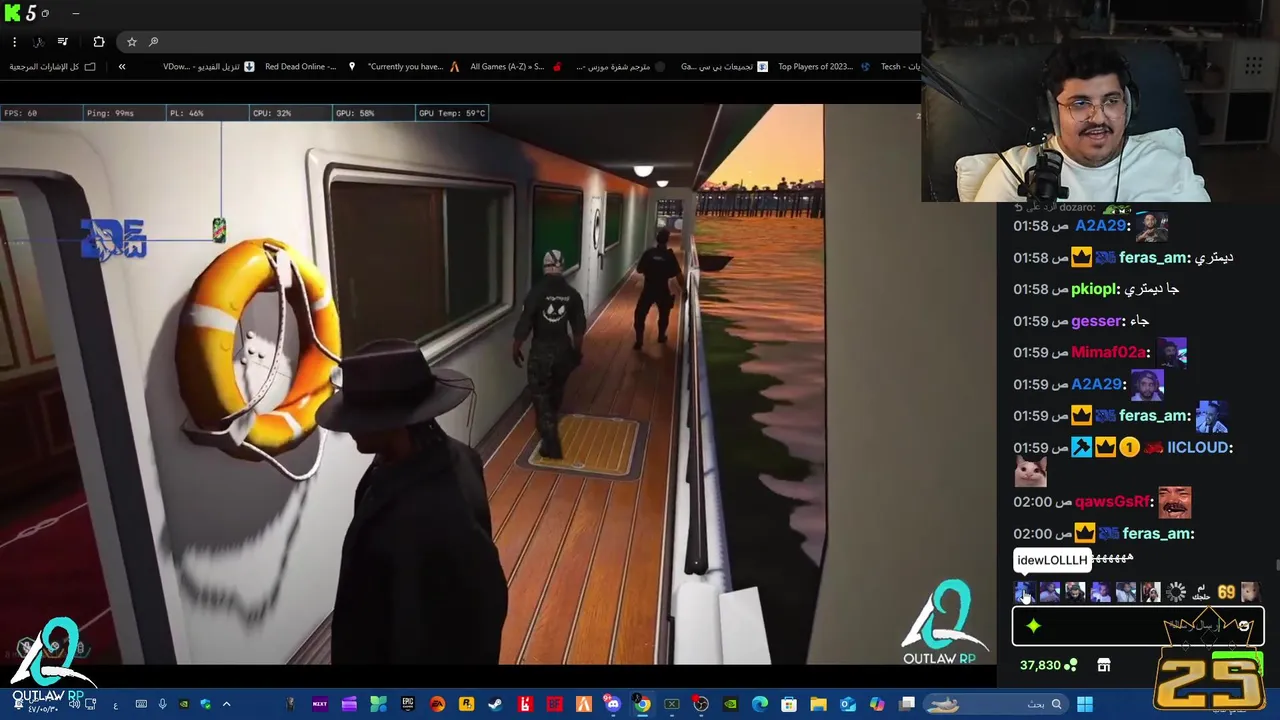
Task: Open the channel points shop icon
Action: [x=1104, y=665]
